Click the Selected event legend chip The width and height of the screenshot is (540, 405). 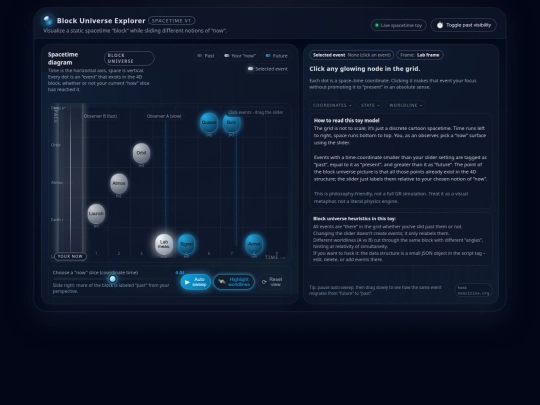click(x=268, y=69)
